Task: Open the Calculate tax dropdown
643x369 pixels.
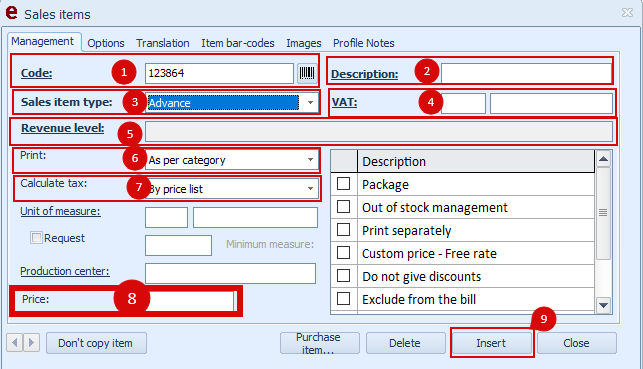Action: coord(310,189)
